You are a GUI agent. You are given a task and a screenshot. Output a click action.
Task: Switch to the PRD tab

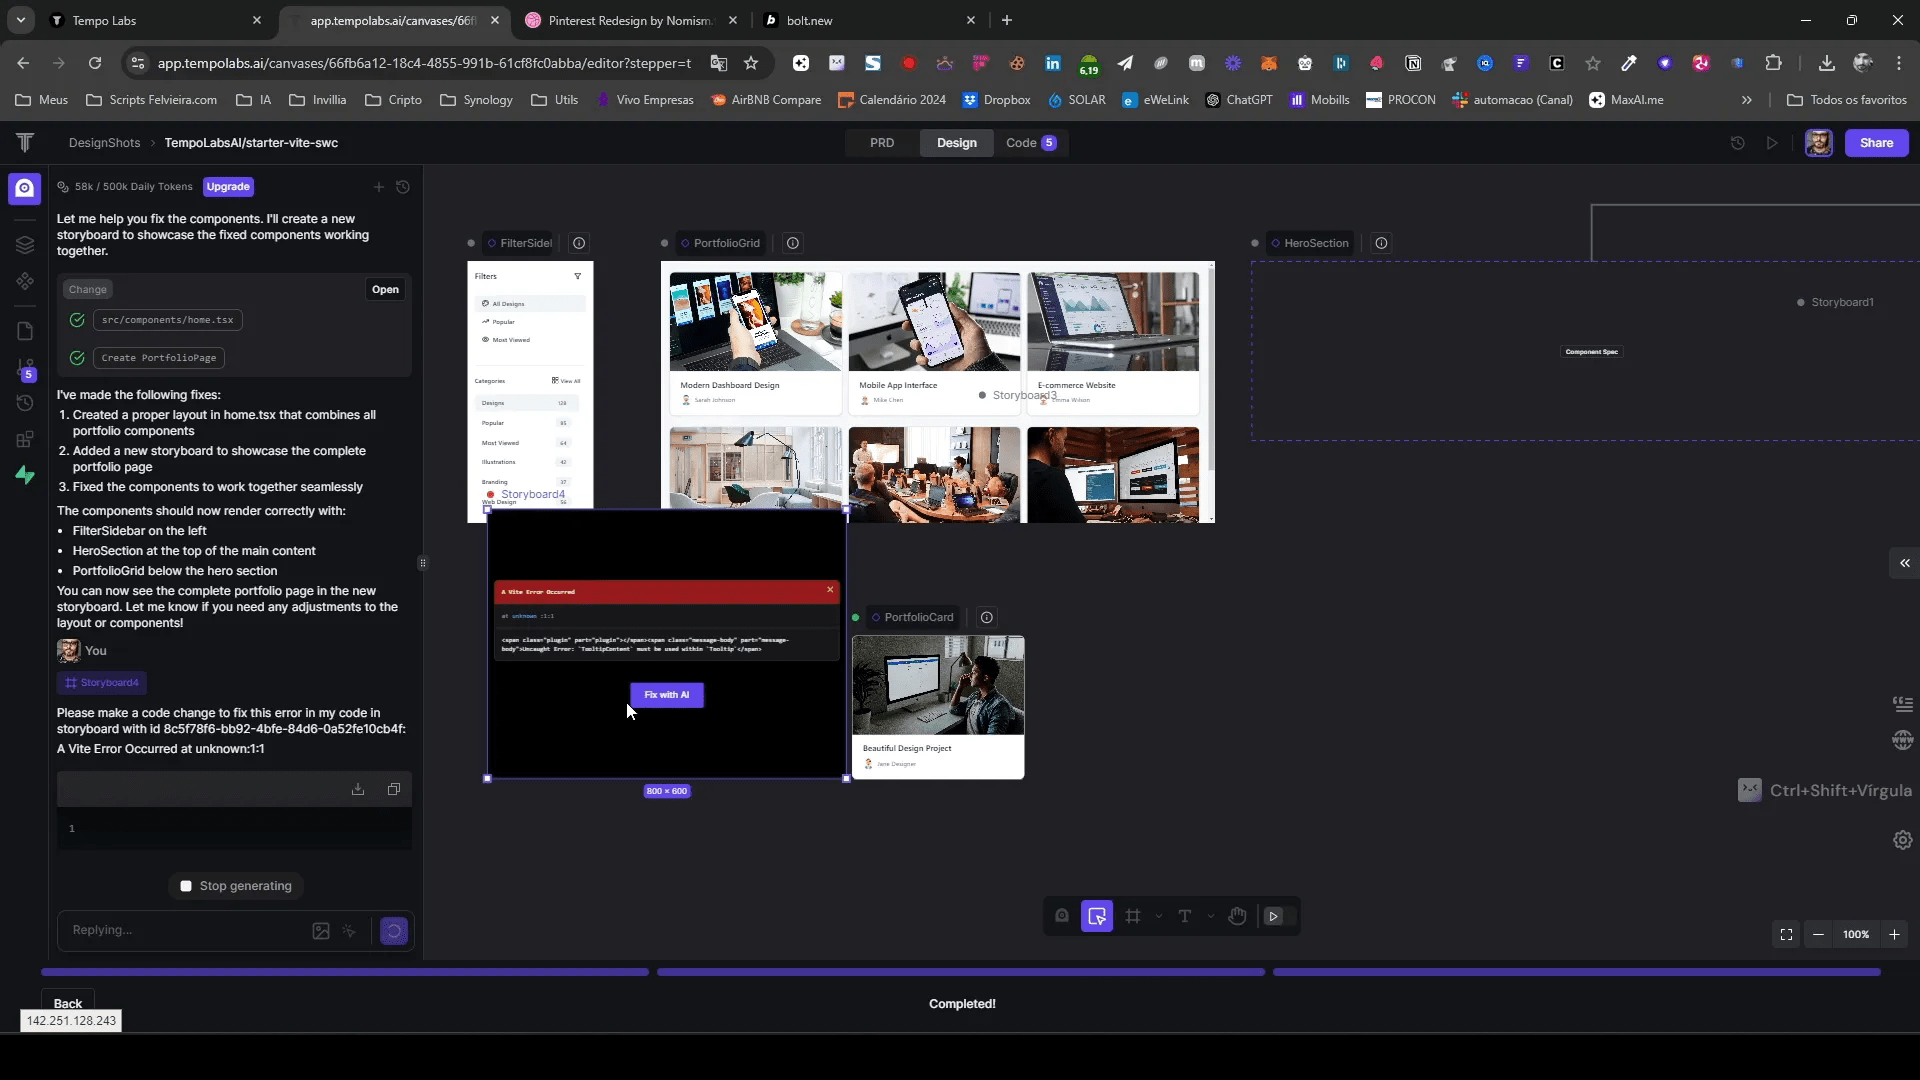[x=882, y=143]
